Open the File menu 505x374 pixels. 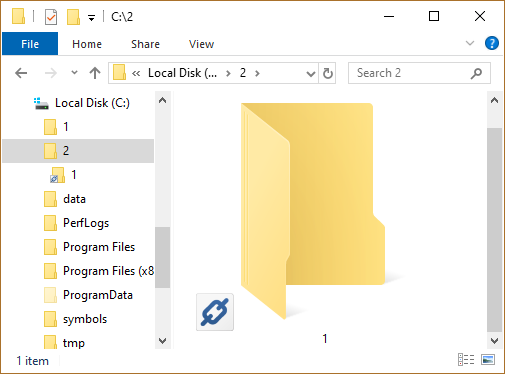30,44
